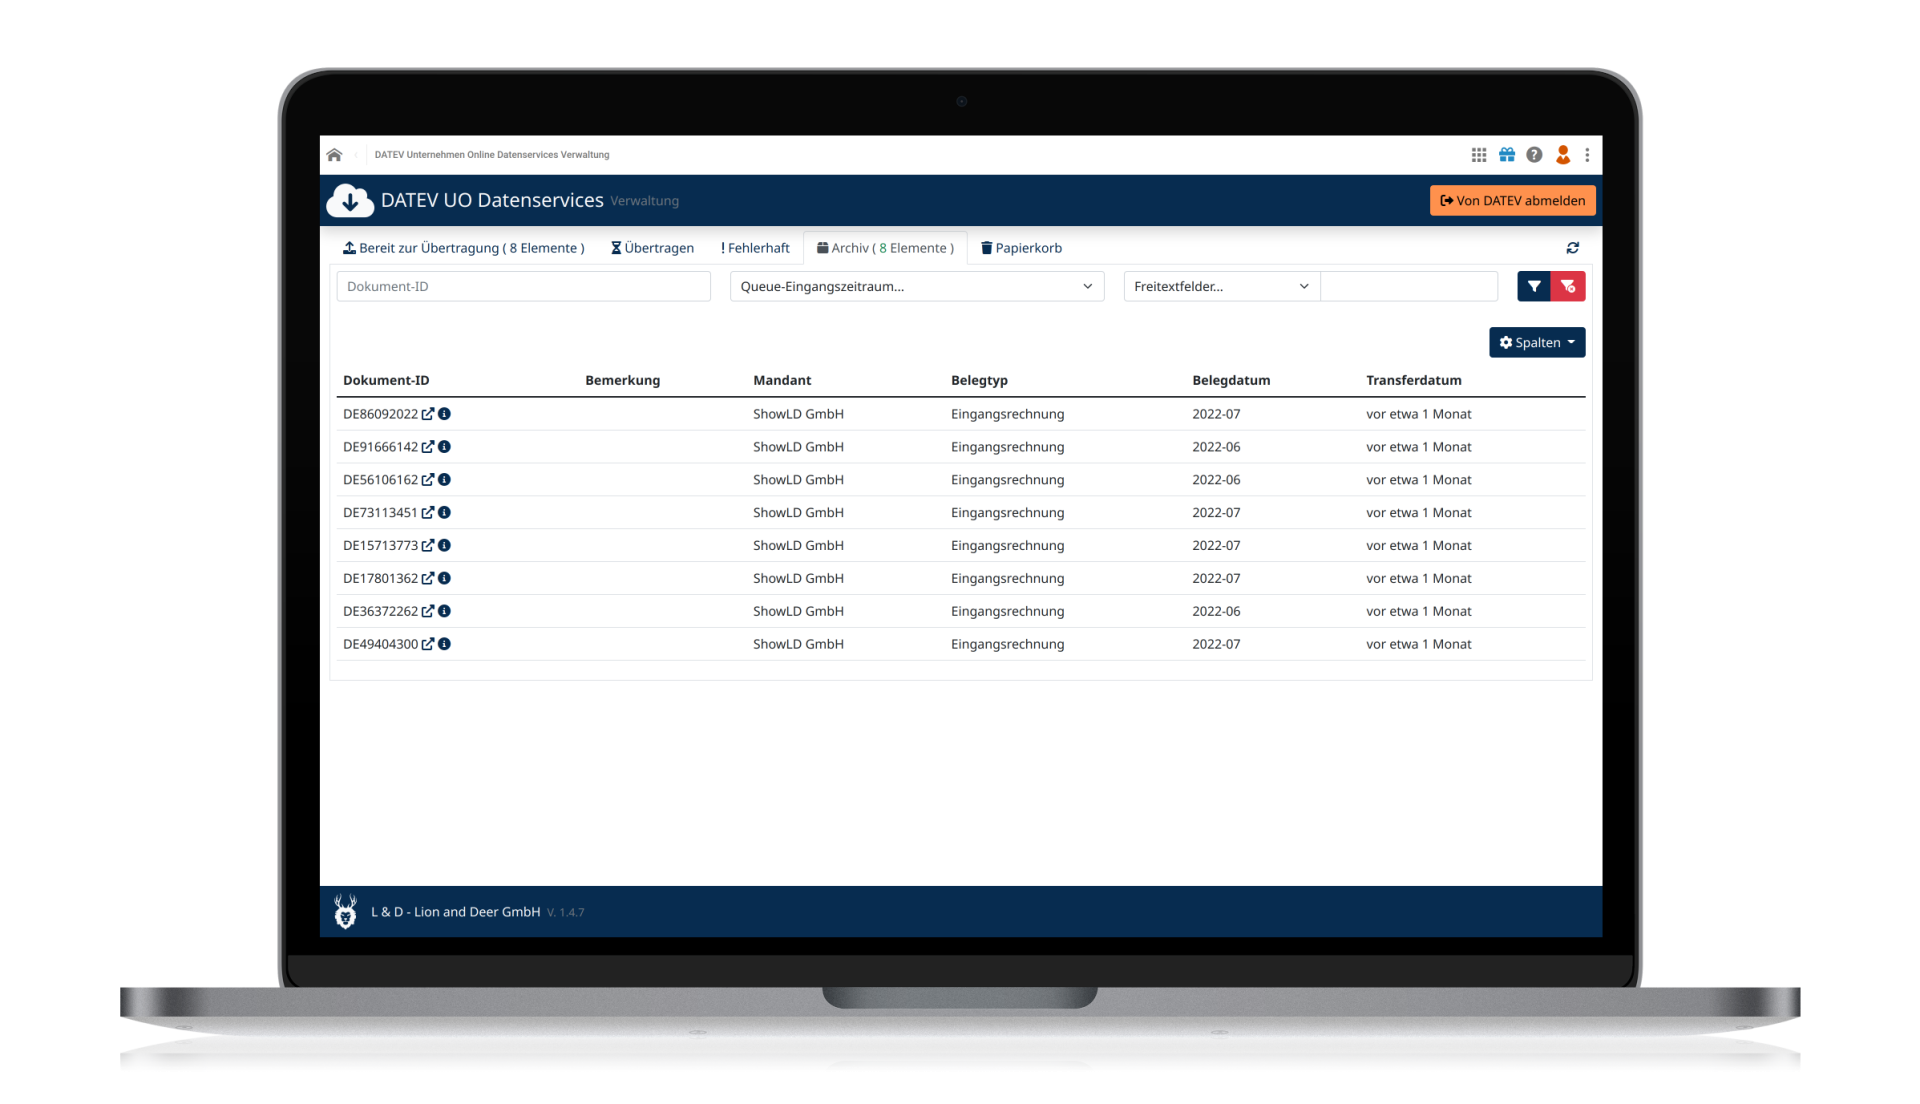
Task: Switch to Bereit zur Übertragung tab
Action: tap(464, 248)
